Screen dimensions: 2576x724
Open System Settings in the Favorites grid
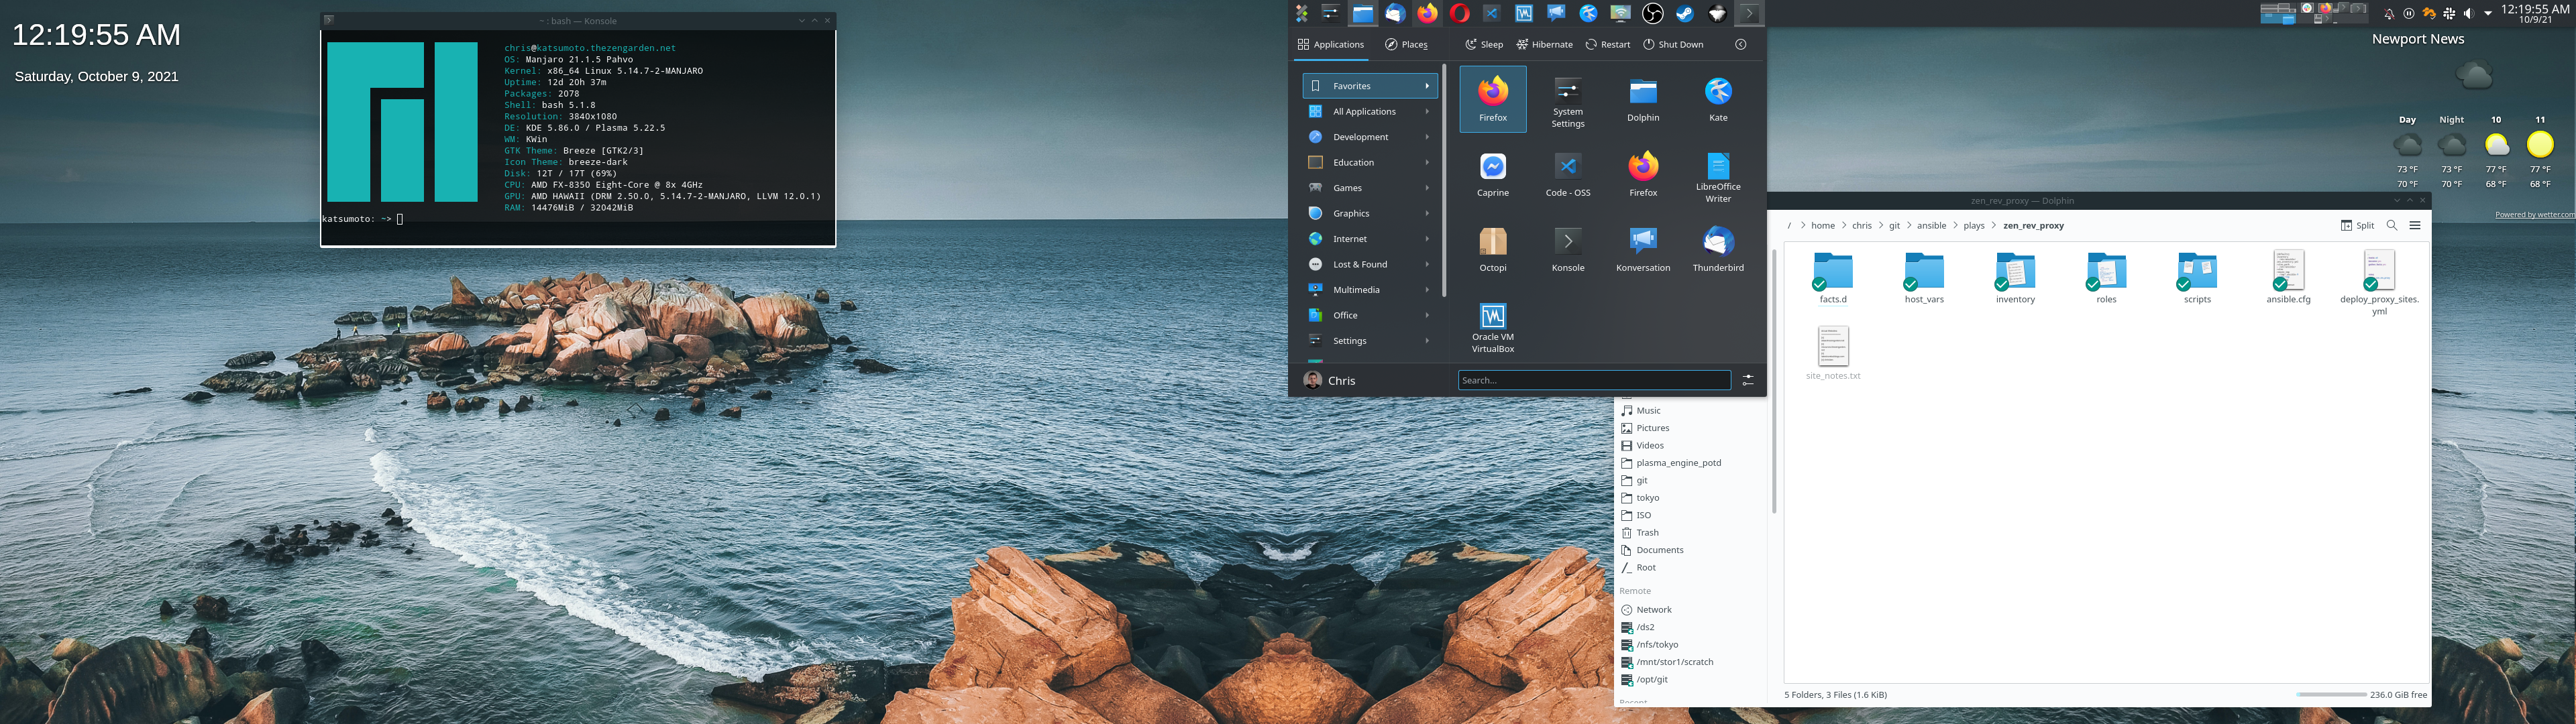click(x=1568, y=99)
